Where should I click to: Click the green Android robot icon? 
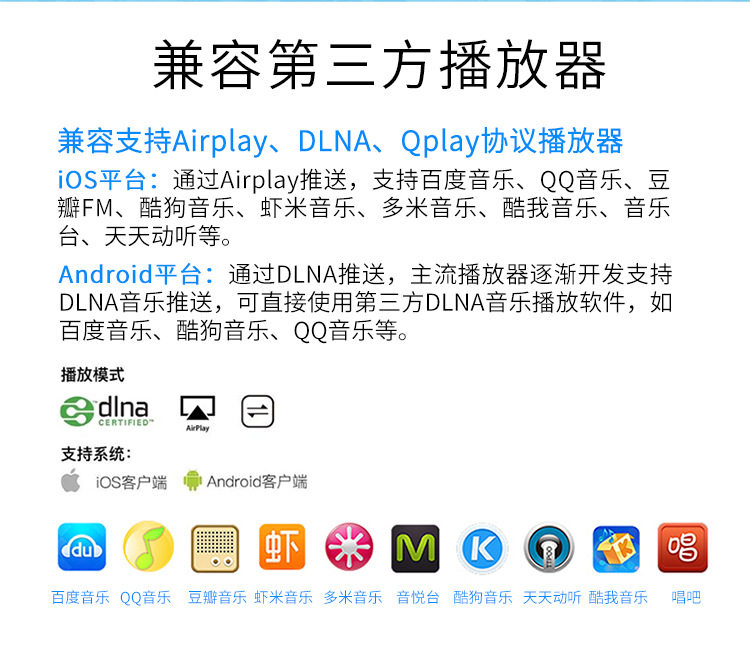[192, 481]
